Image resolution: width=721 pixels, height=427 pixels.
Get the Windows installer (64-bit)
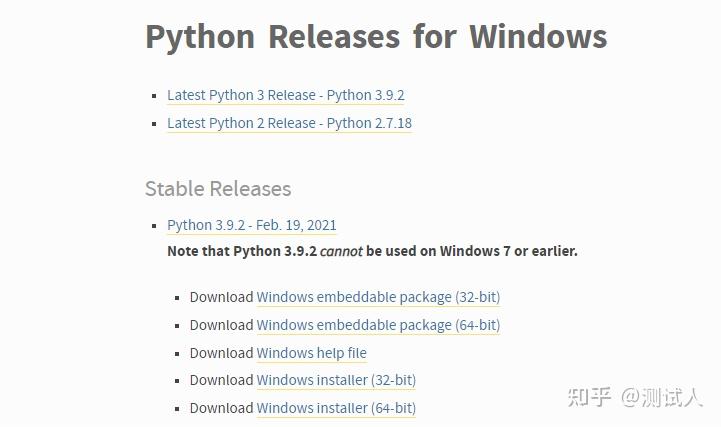pos(336,408)
